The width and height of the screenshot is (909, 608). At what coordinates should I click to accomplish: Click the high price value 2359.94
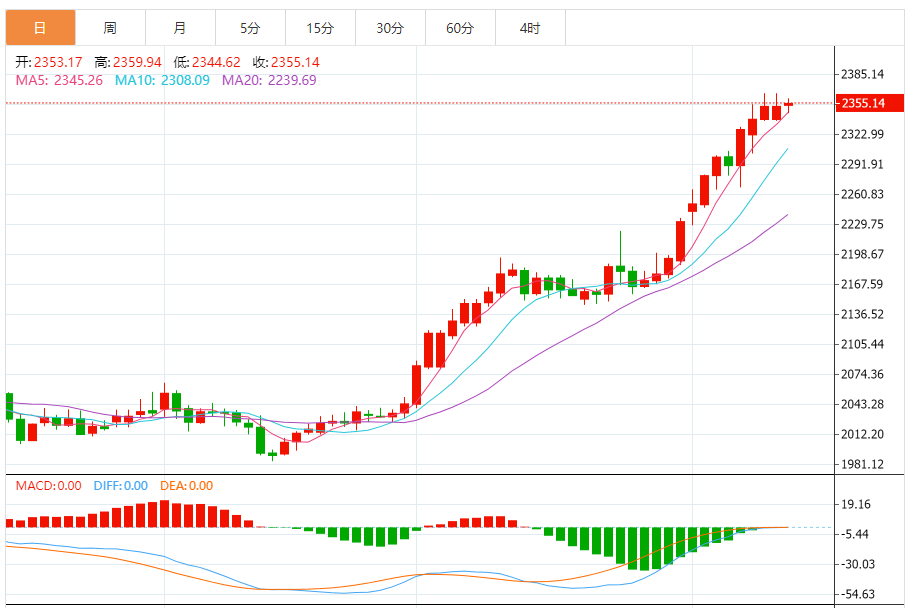[x=137, y=62]
